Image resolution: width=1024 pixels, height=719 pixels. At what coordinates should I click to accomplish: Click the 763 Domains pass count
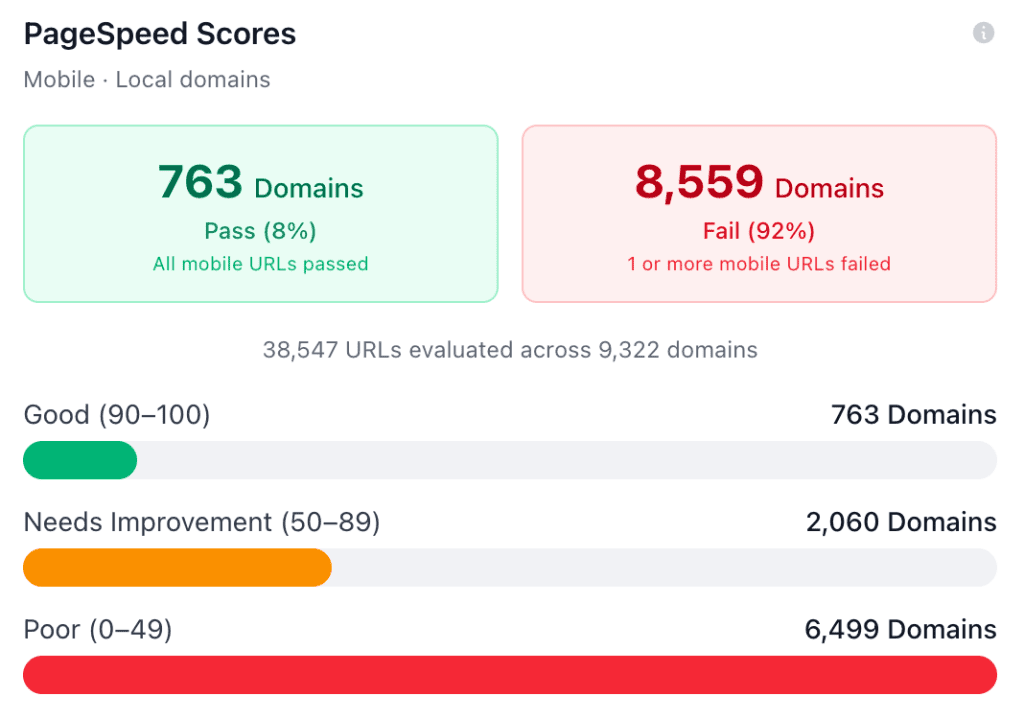coord(260,183)
